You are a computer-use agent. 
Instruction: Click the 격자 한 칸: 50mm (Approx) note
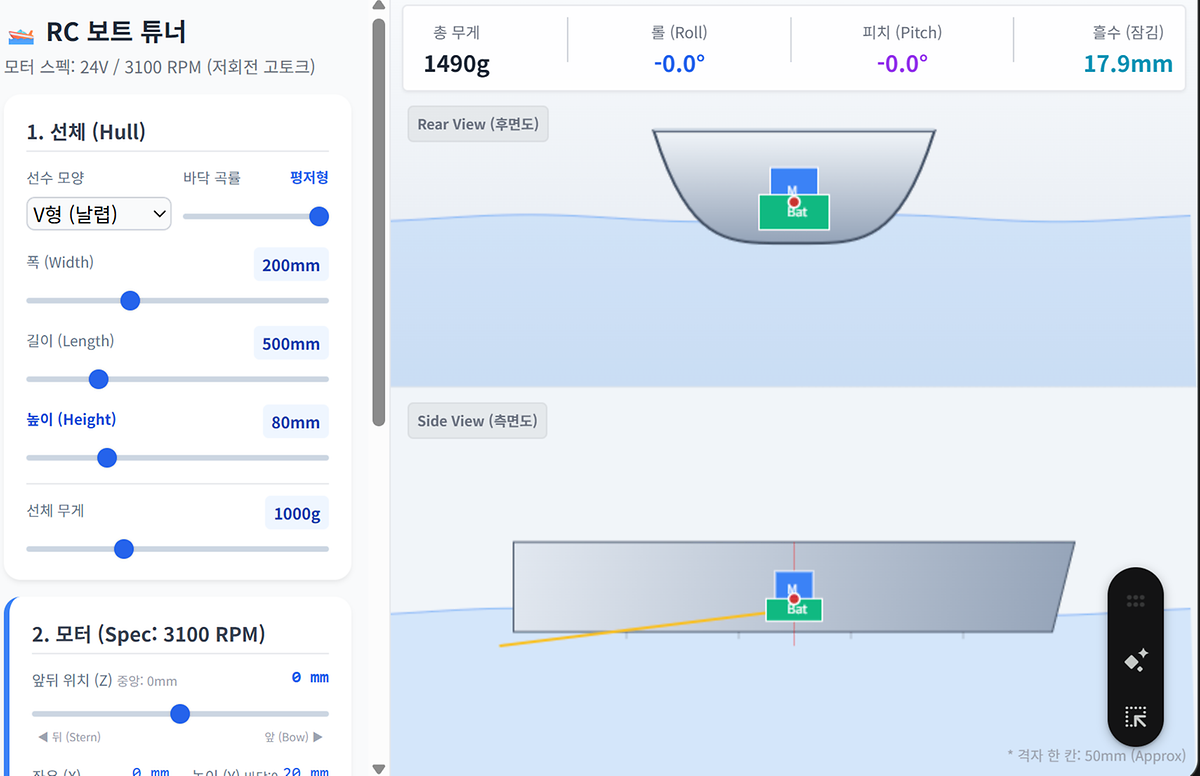tap(1096, 755)
